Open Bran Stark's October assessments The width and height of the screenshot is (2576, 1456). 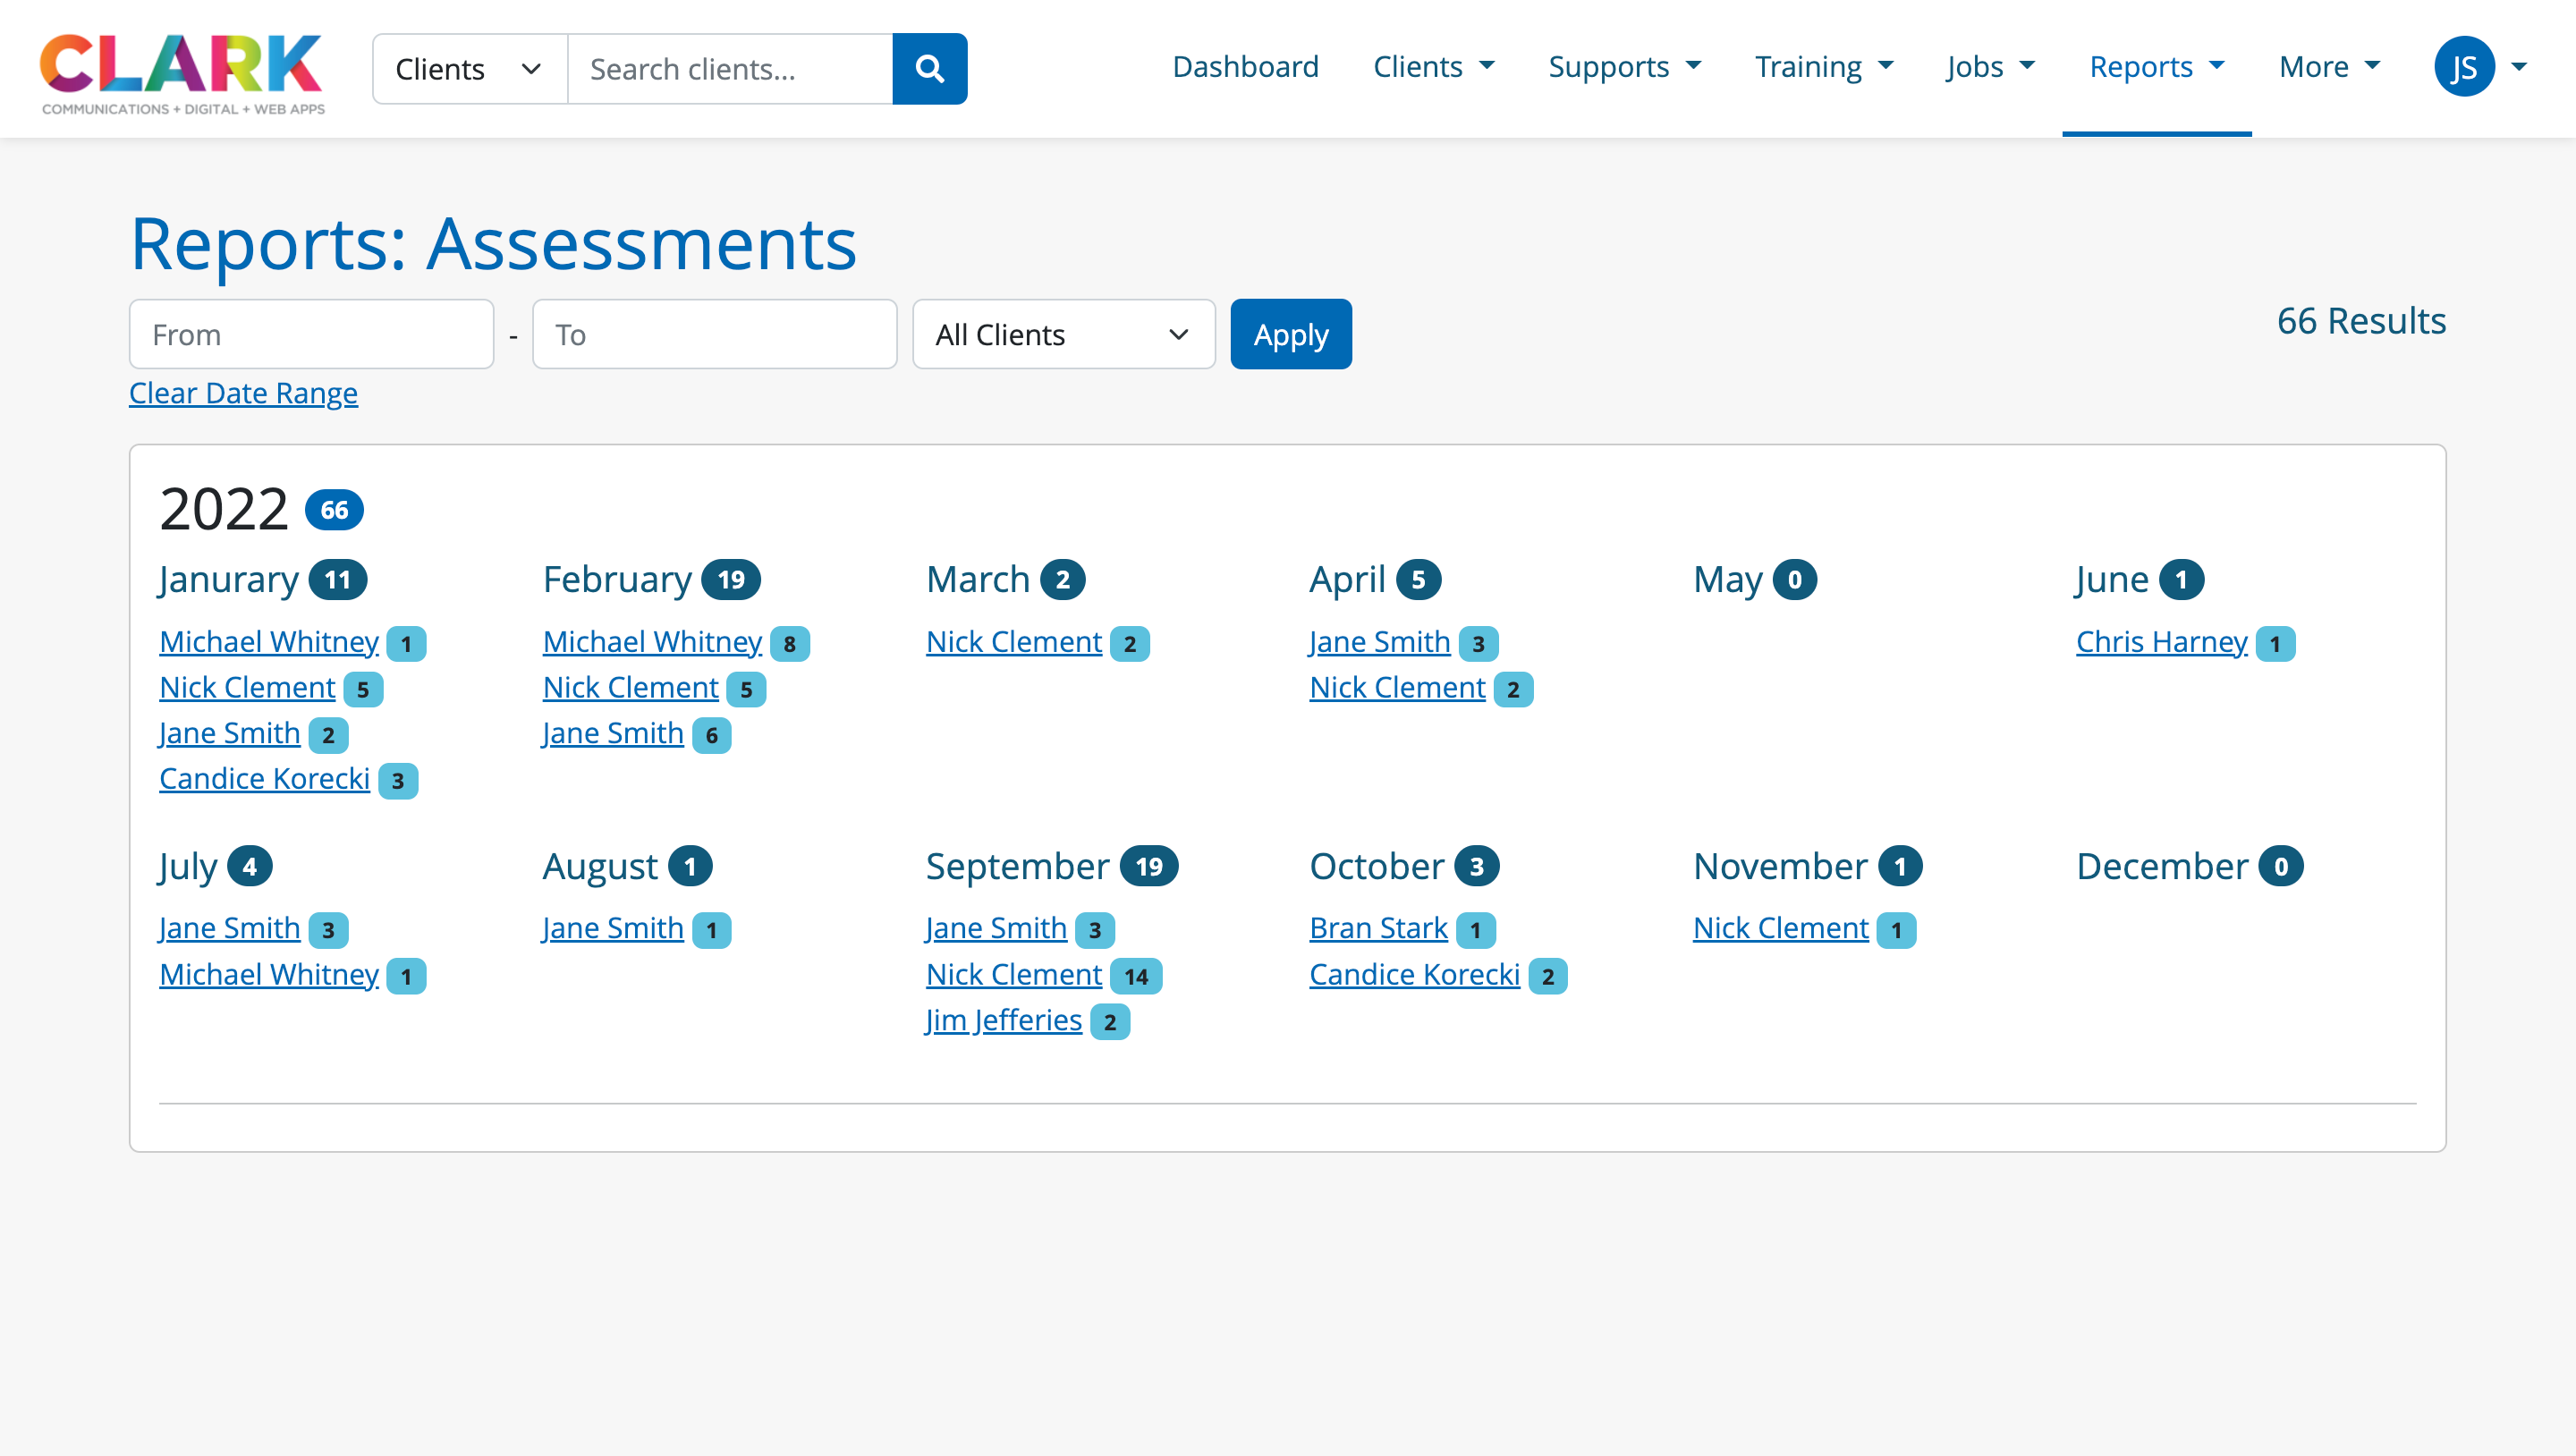1378,928
